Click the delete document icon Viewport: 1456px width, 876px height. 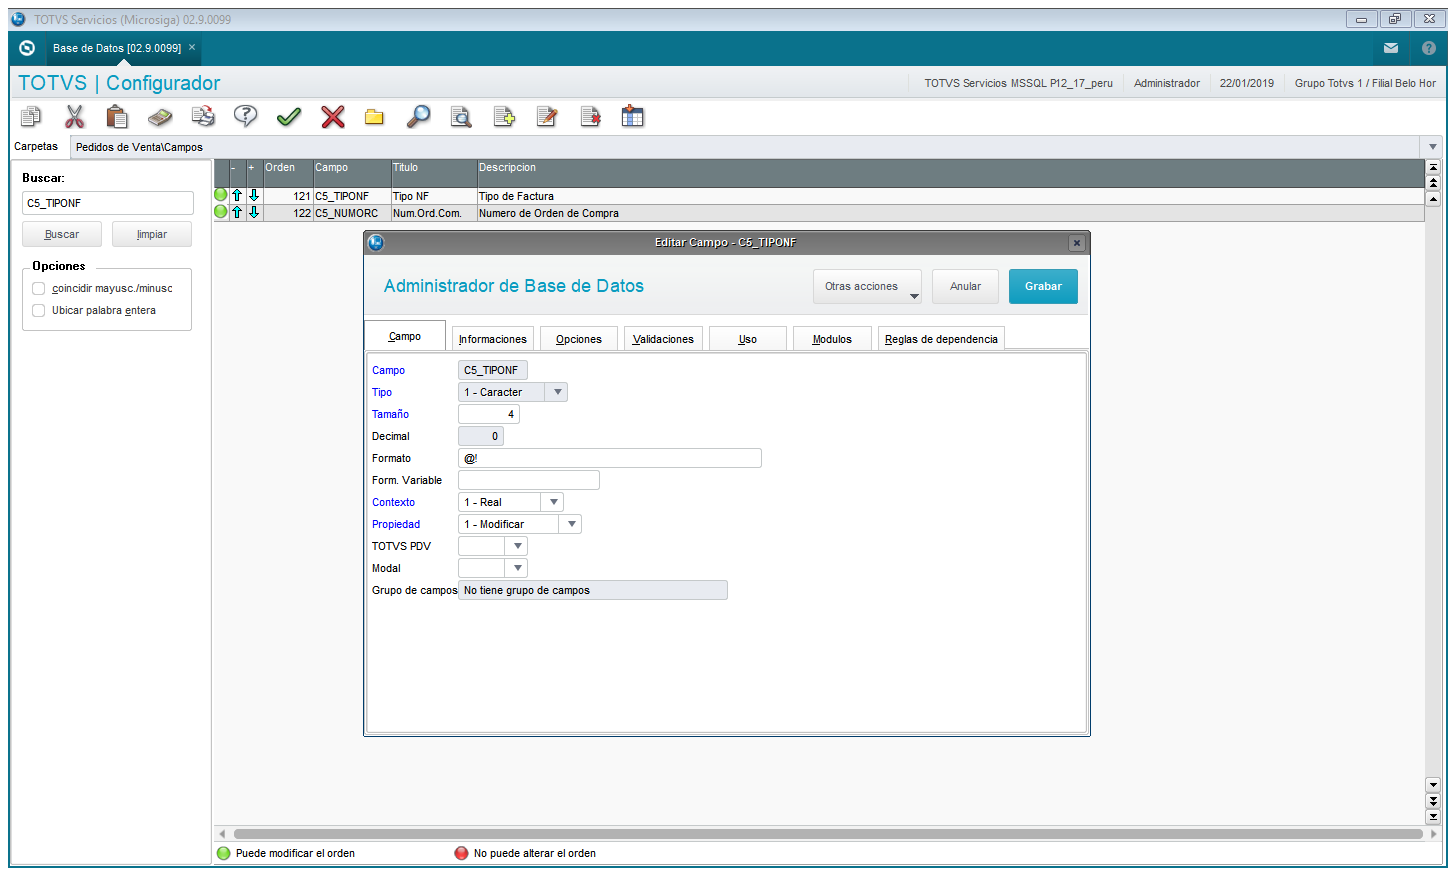[x=591, y=117]
